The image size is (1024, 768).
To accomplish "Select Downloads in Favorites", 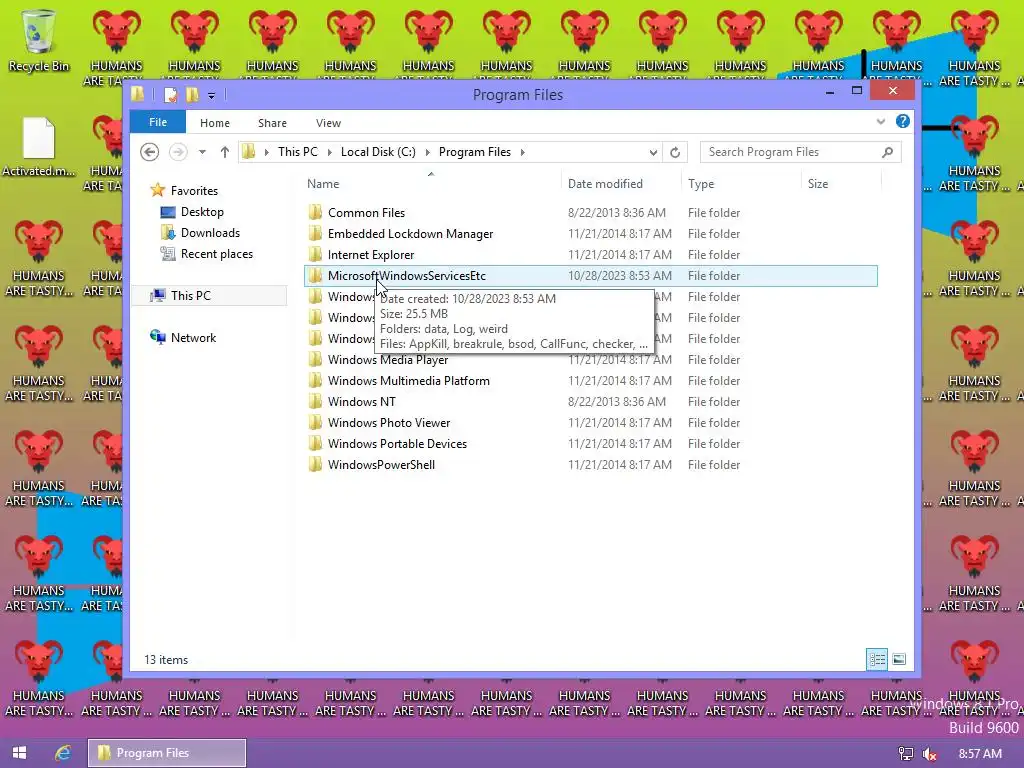I will point(210,232).
